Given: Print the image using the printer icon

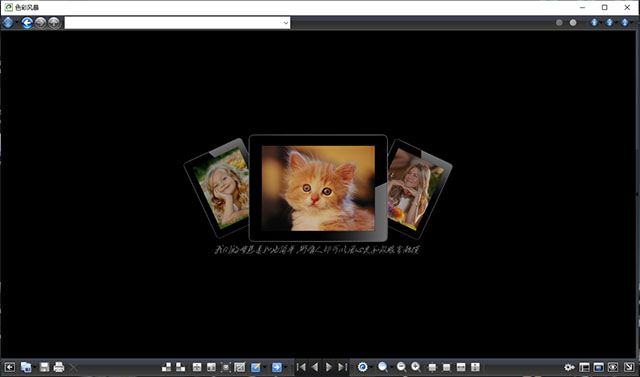Looking at the screenshot, I should tap(59, 367).
